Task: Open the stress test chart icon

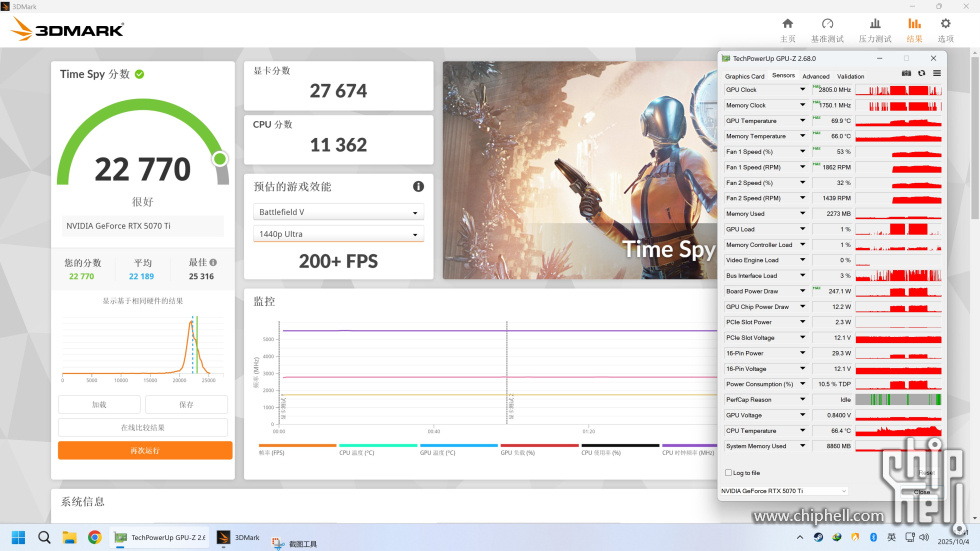Action: click(875, 24)
